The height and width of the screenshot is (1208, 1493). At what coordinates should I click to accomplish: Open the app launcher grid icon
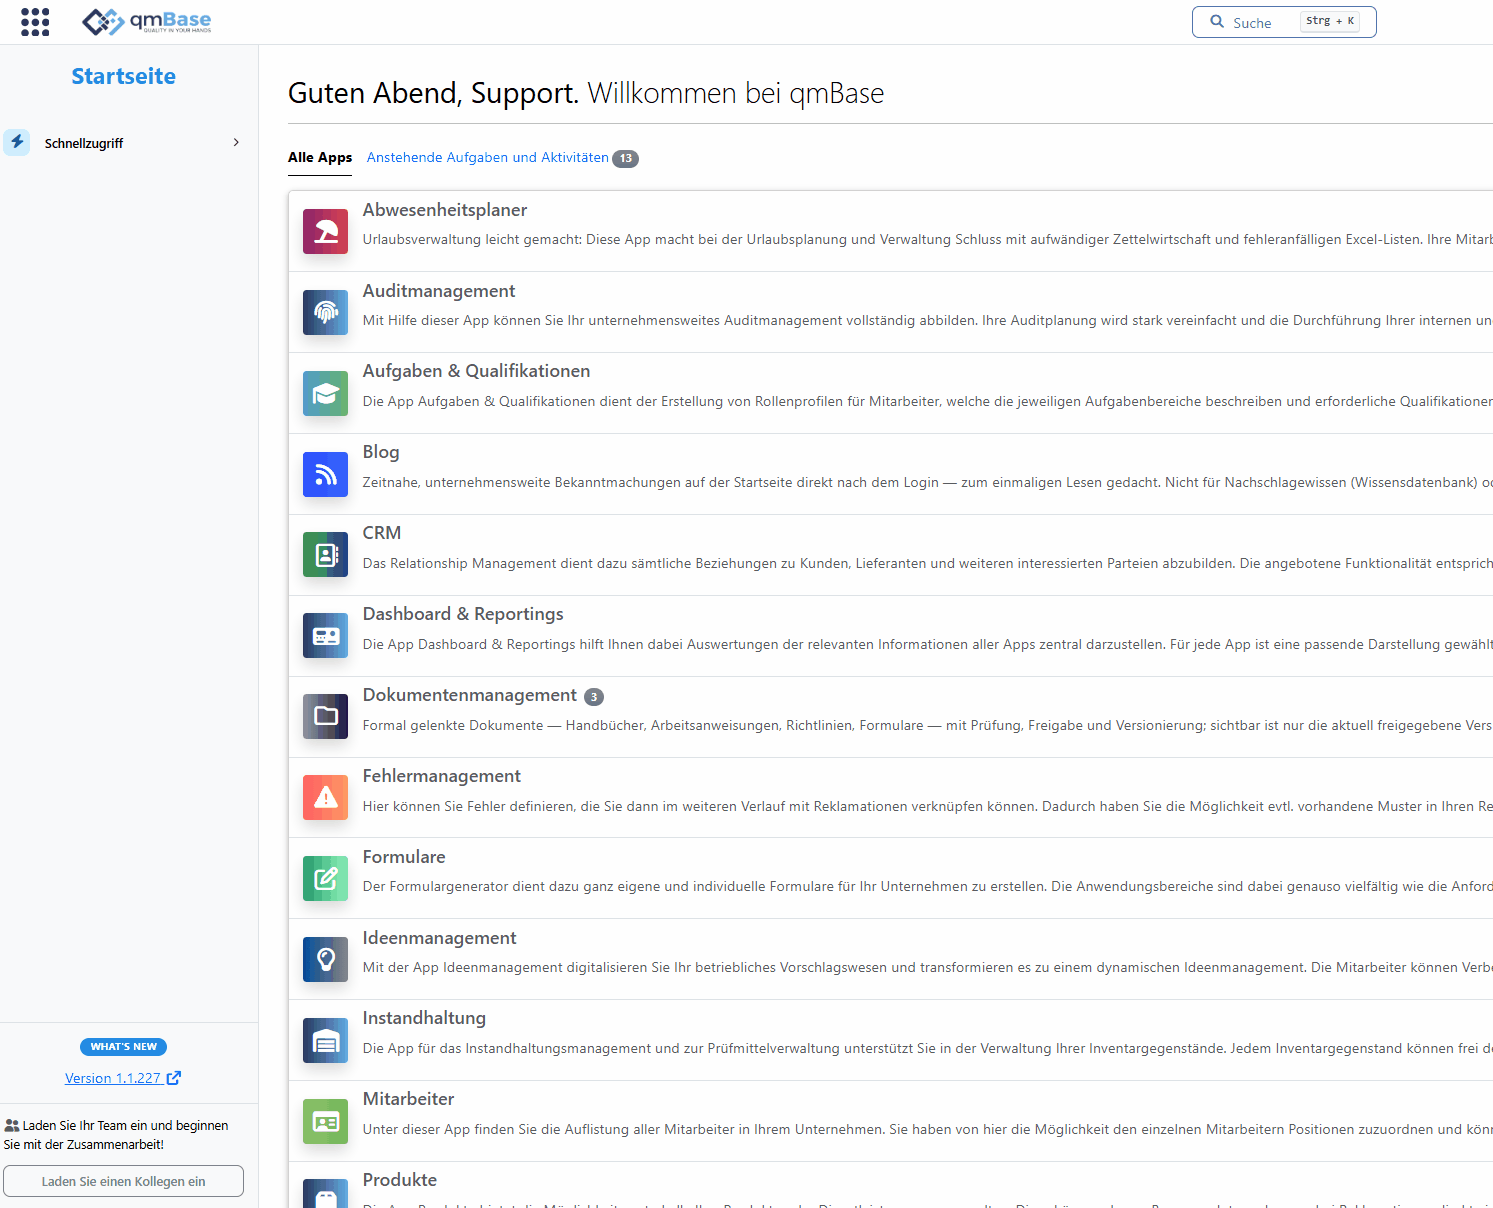point(35,22)
